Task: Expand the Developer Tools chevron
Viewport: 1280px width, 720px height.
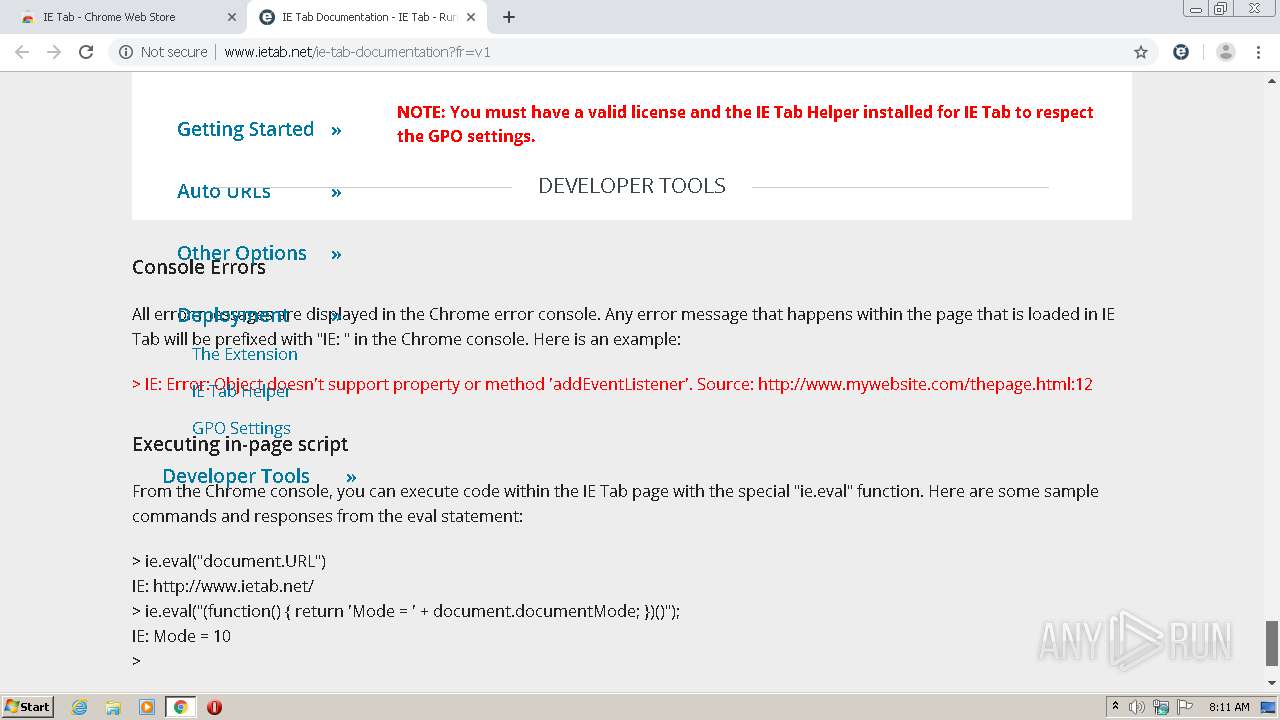Action: tap(351, 477)
